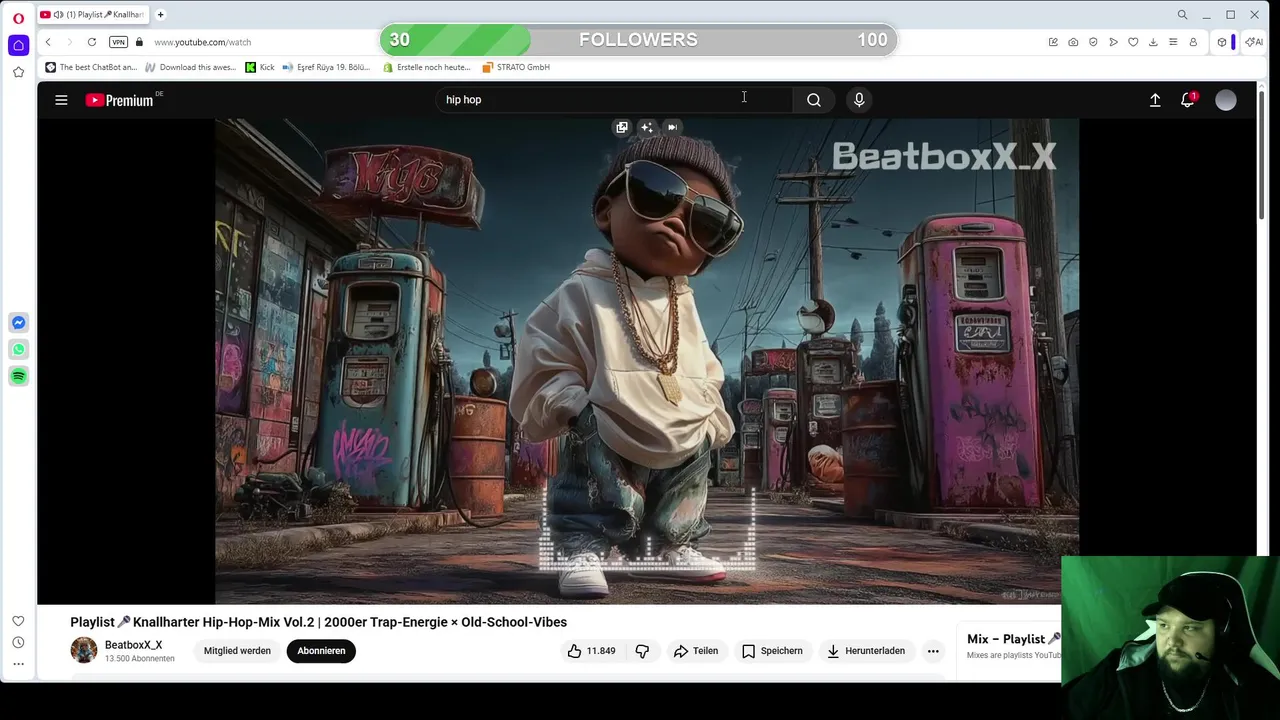
Task: Open the 'Download this awes...' bookmark
Action: 190,67
